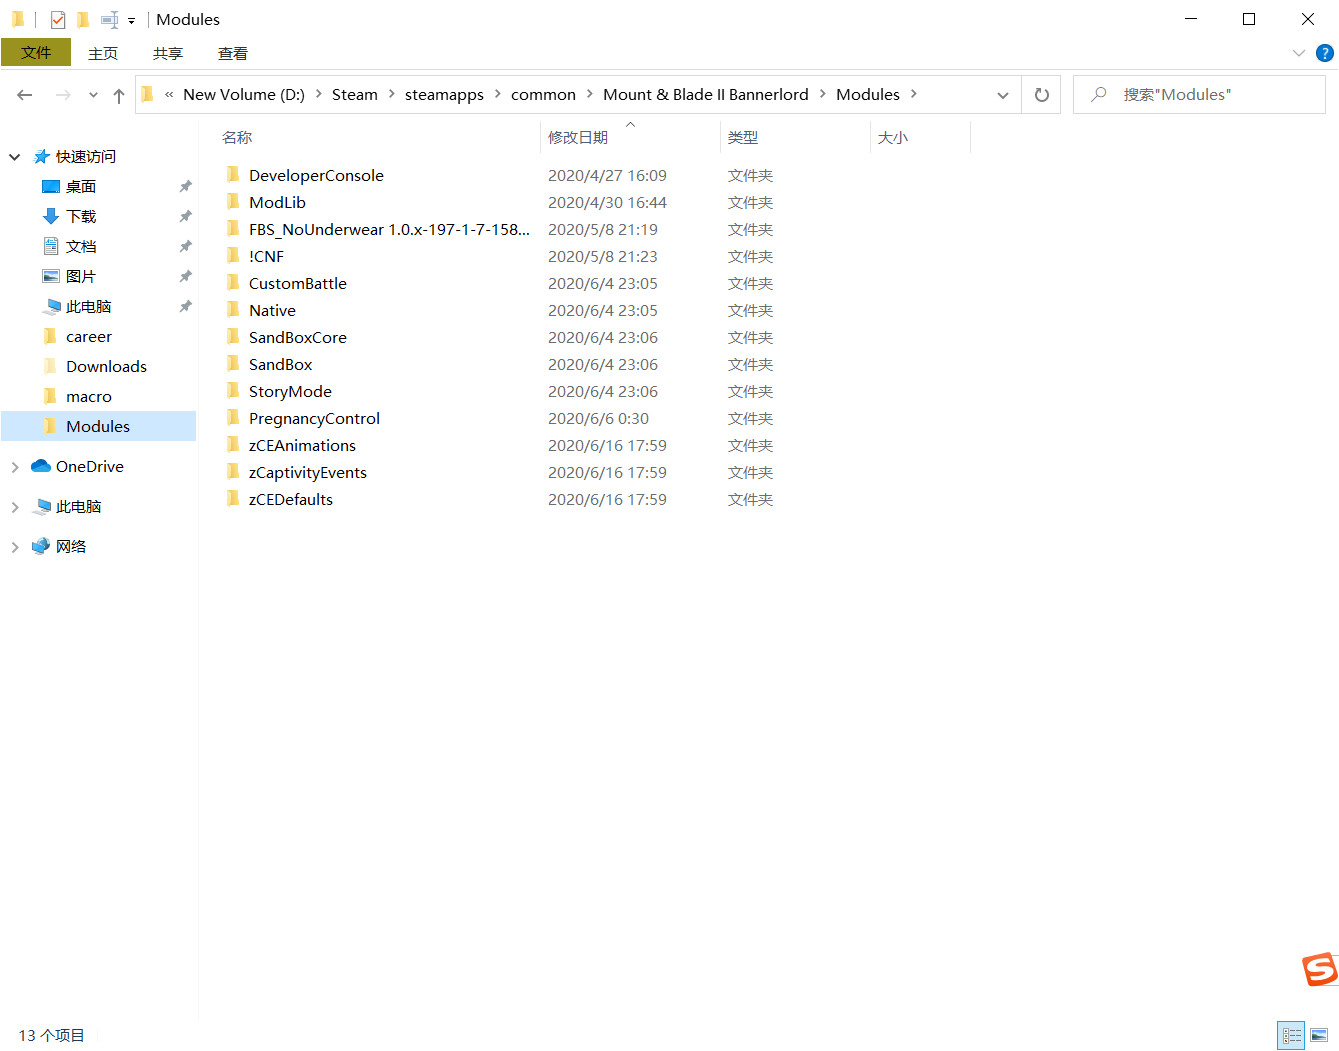
Task: Select Mount & Blade II Bannerlord breadcrumb
Action: tap(706, 95)
